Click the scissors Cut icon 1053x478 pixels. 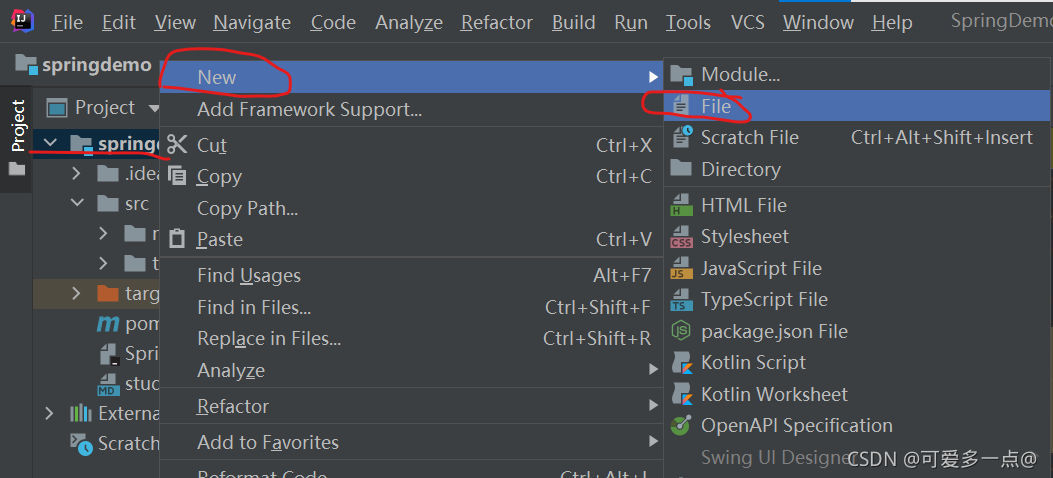pyautogui.click(x=177, y=145)
